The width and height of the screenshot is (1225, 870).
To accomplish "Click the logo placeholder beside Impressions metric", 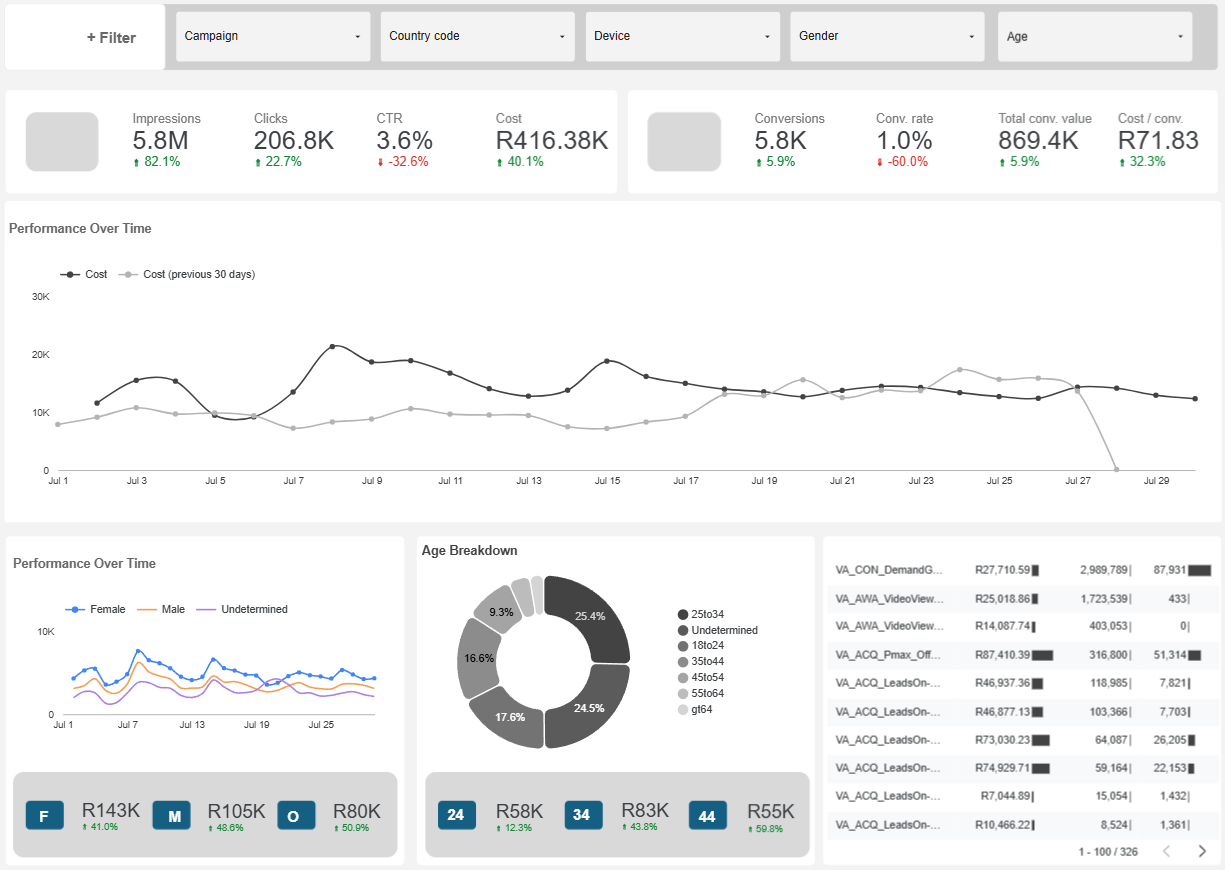I will tap(62, 141).
